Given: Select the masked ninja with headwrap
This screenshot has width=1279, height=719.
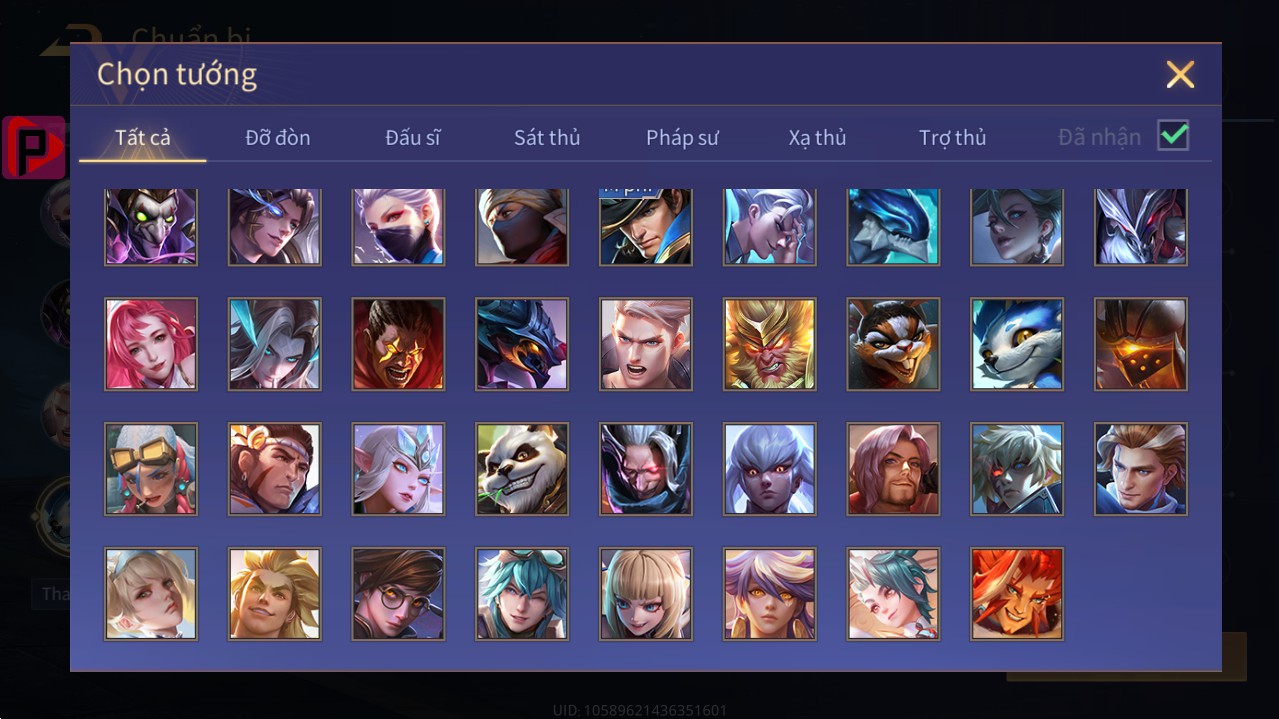Looking at the screenshot, I should (522, 227).
